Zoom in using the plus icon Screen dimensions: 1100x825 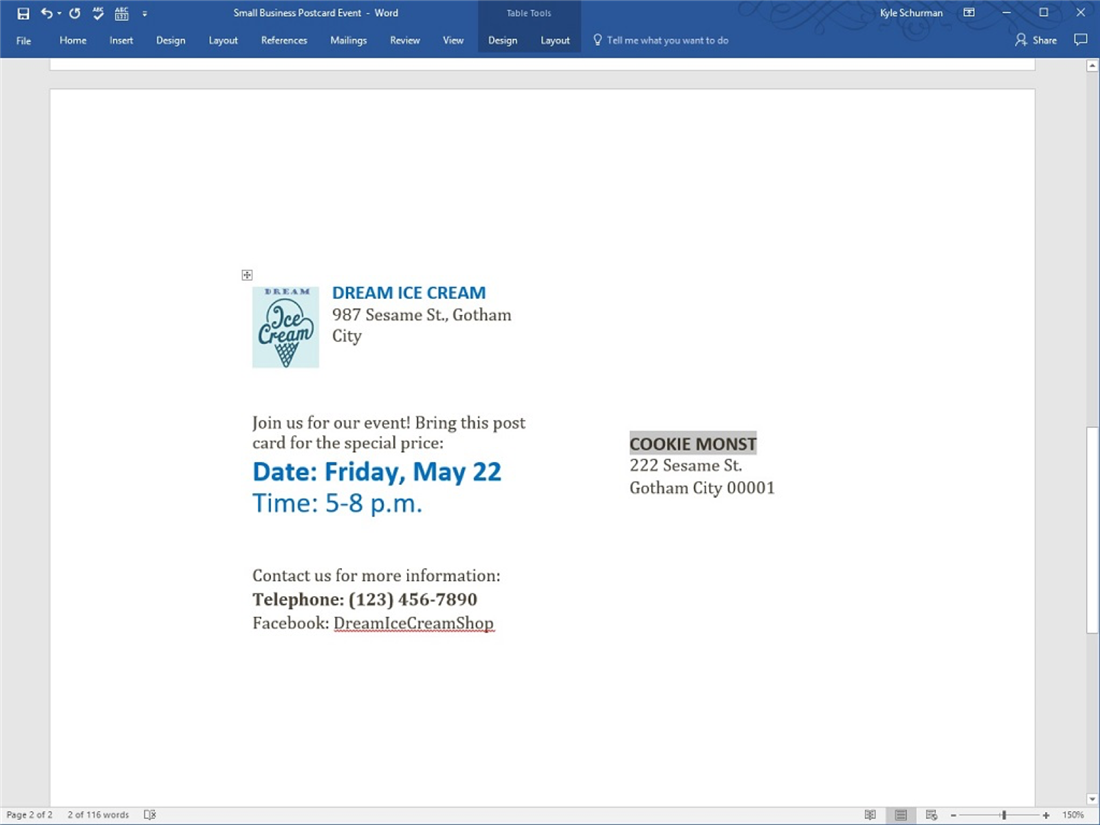point(1045,814)
